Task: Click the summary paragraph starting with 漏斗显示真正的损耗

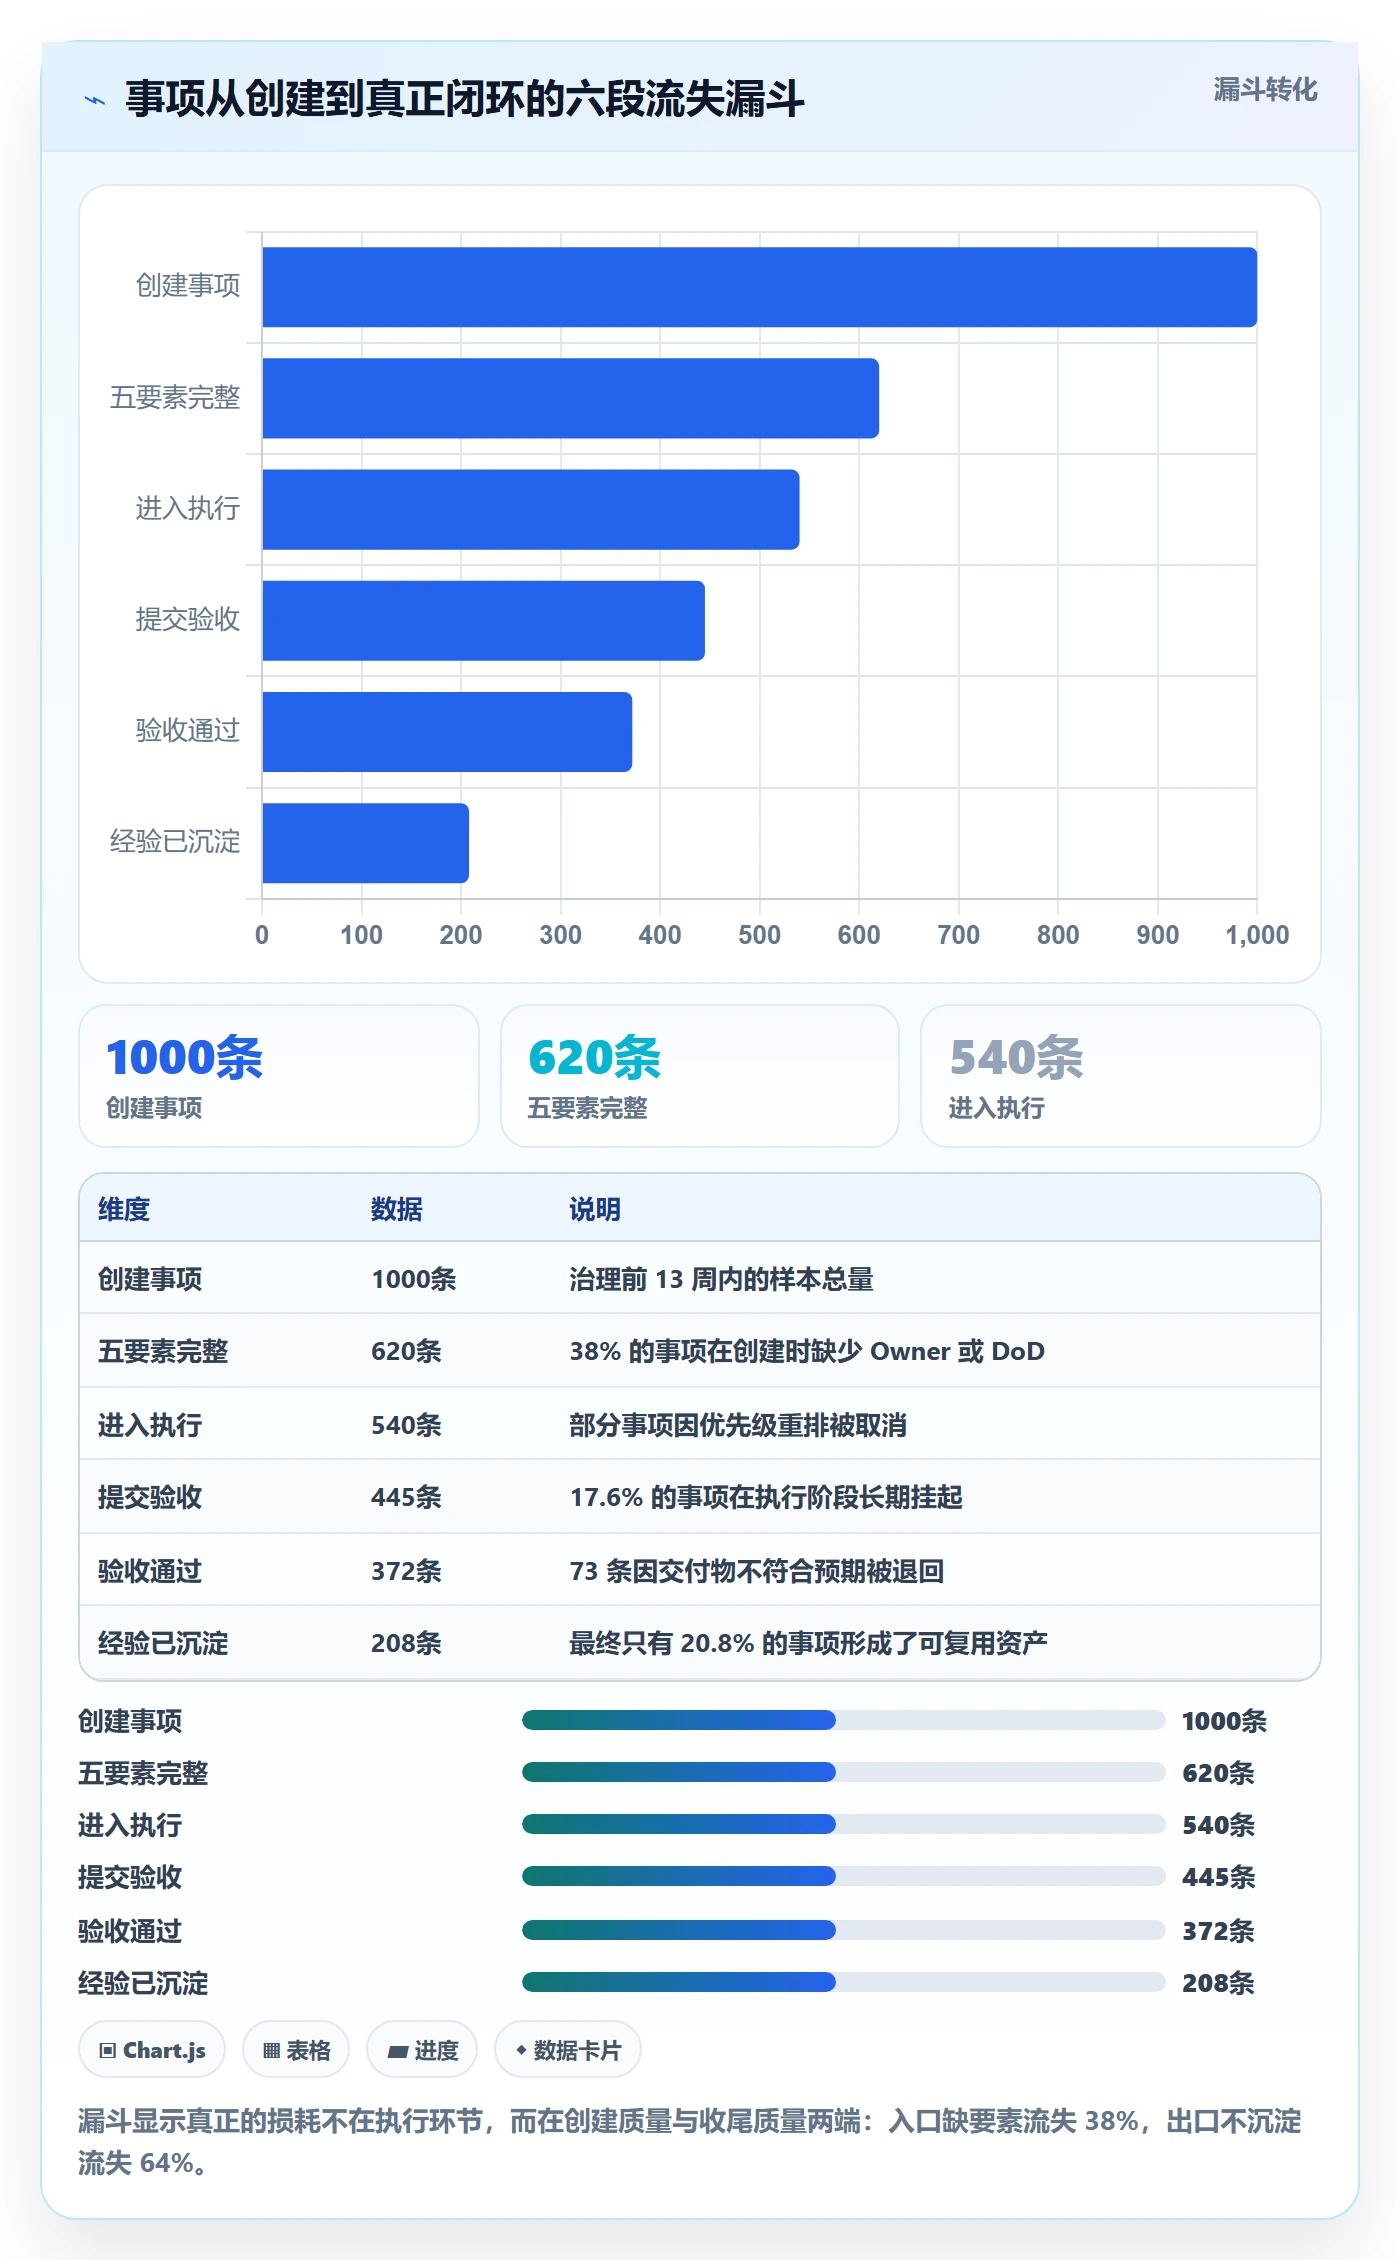Action: click(x=690, y=2142)
